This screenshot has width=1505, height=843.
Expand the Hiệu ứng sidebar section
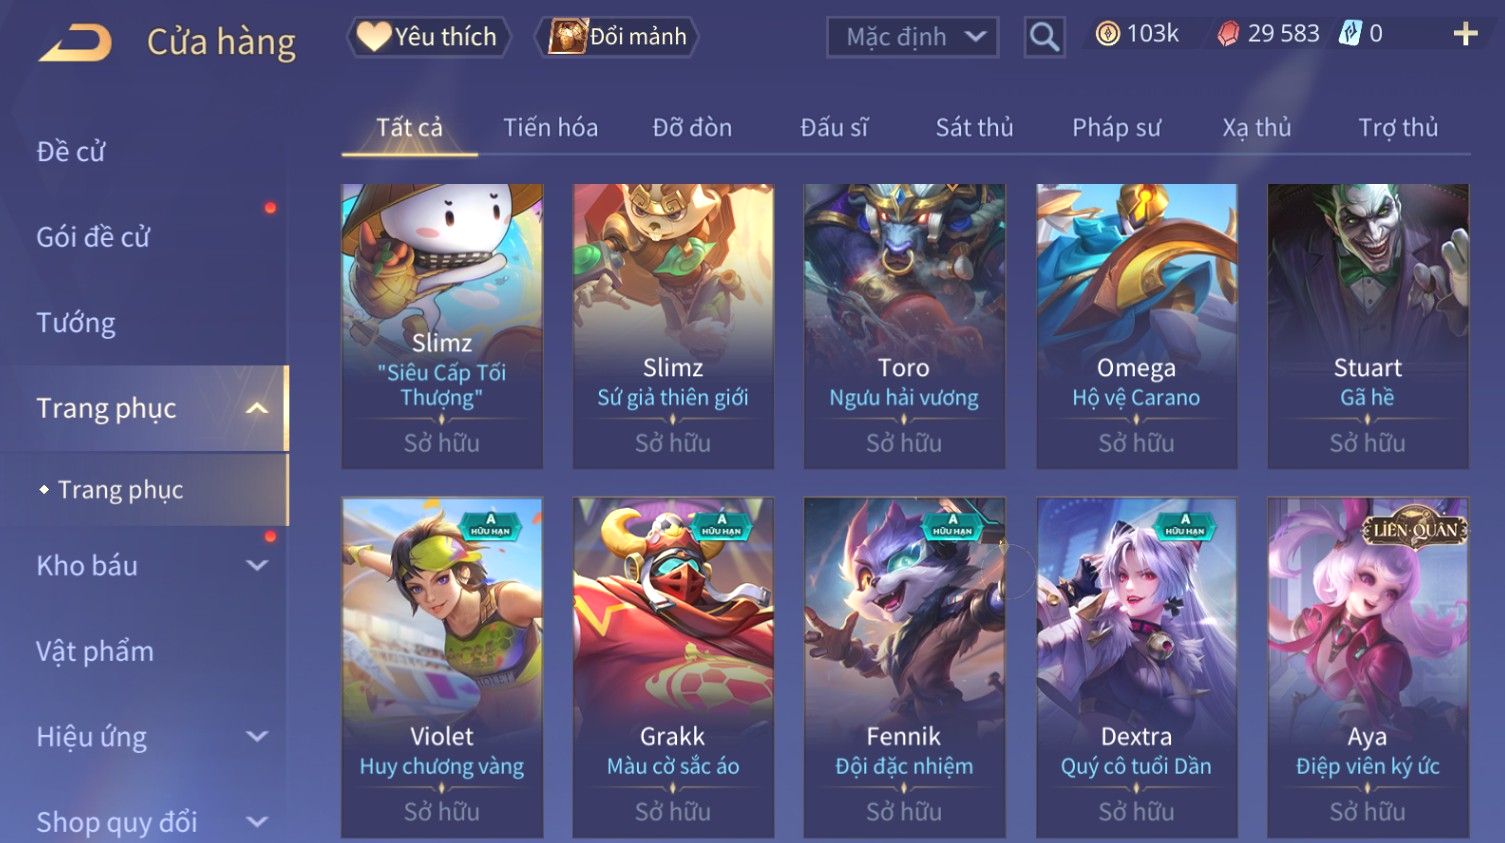(257, 737)
